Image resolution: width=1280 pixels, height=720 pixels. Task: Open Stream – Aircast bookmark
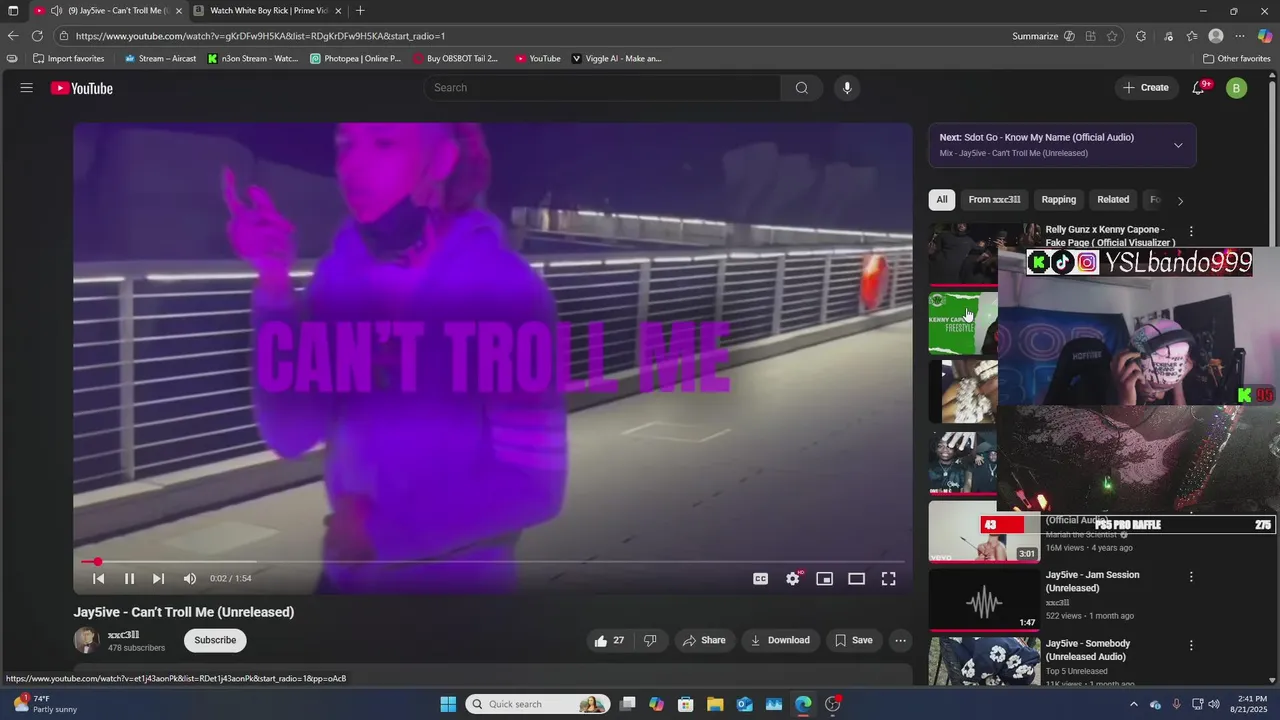coord(160,58)
